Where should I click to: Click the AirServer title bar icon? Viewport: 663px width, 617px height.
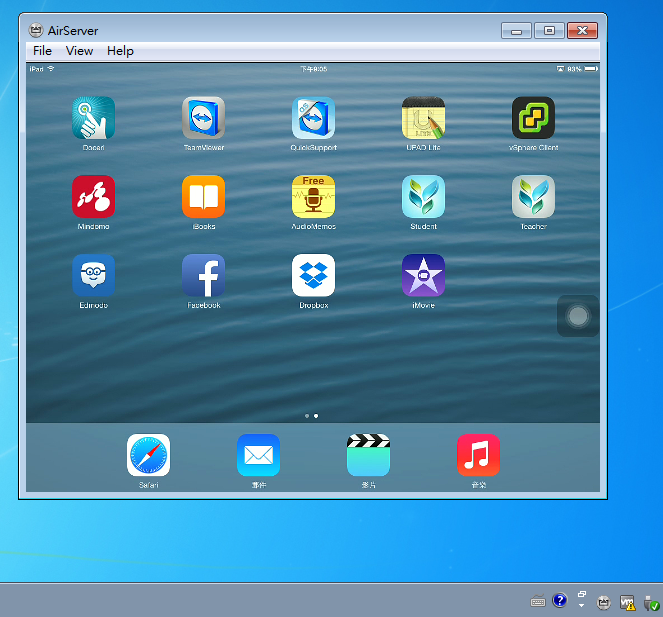coord(36,30)
